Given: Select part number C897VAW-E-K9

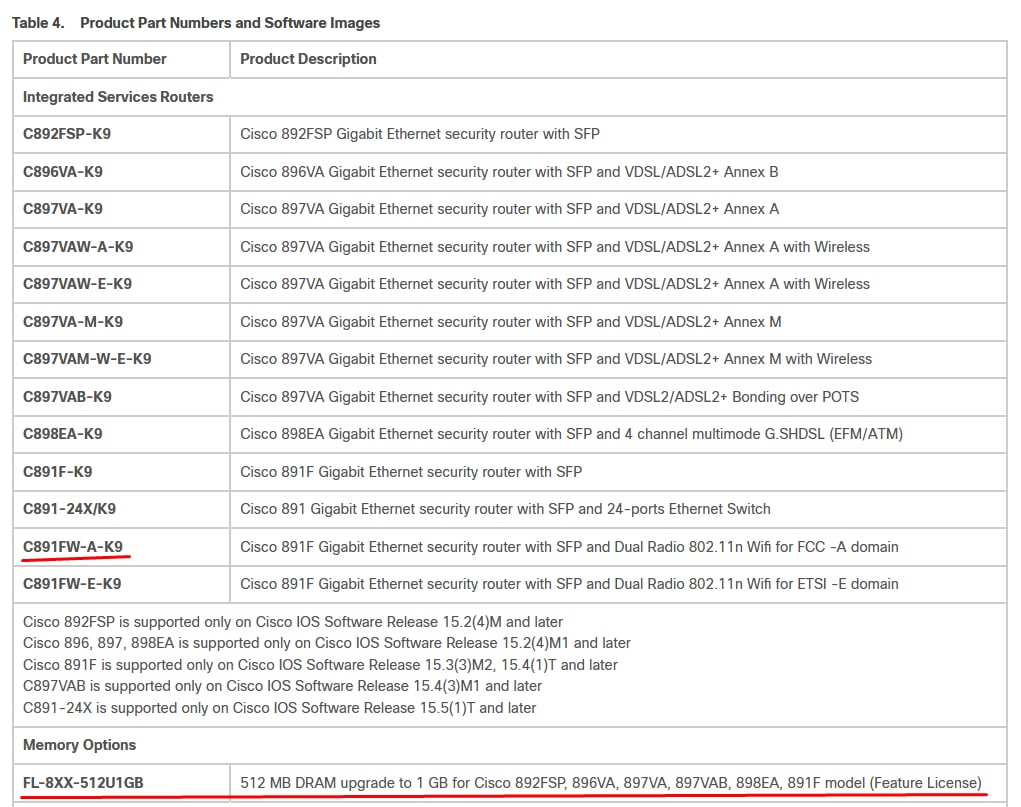Looking at the screenshot, I should tap(77, 284).
